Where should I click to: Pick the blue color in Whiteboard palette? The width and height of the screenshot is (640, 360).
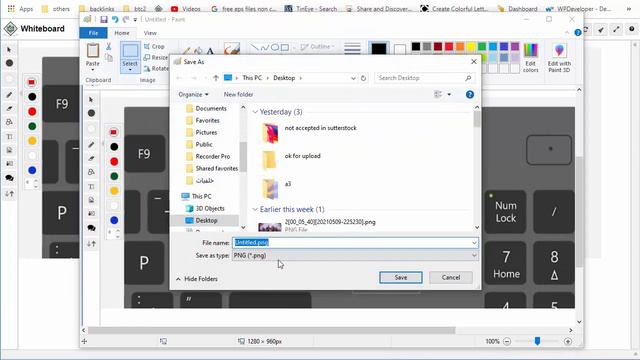(x=32, y=170)
